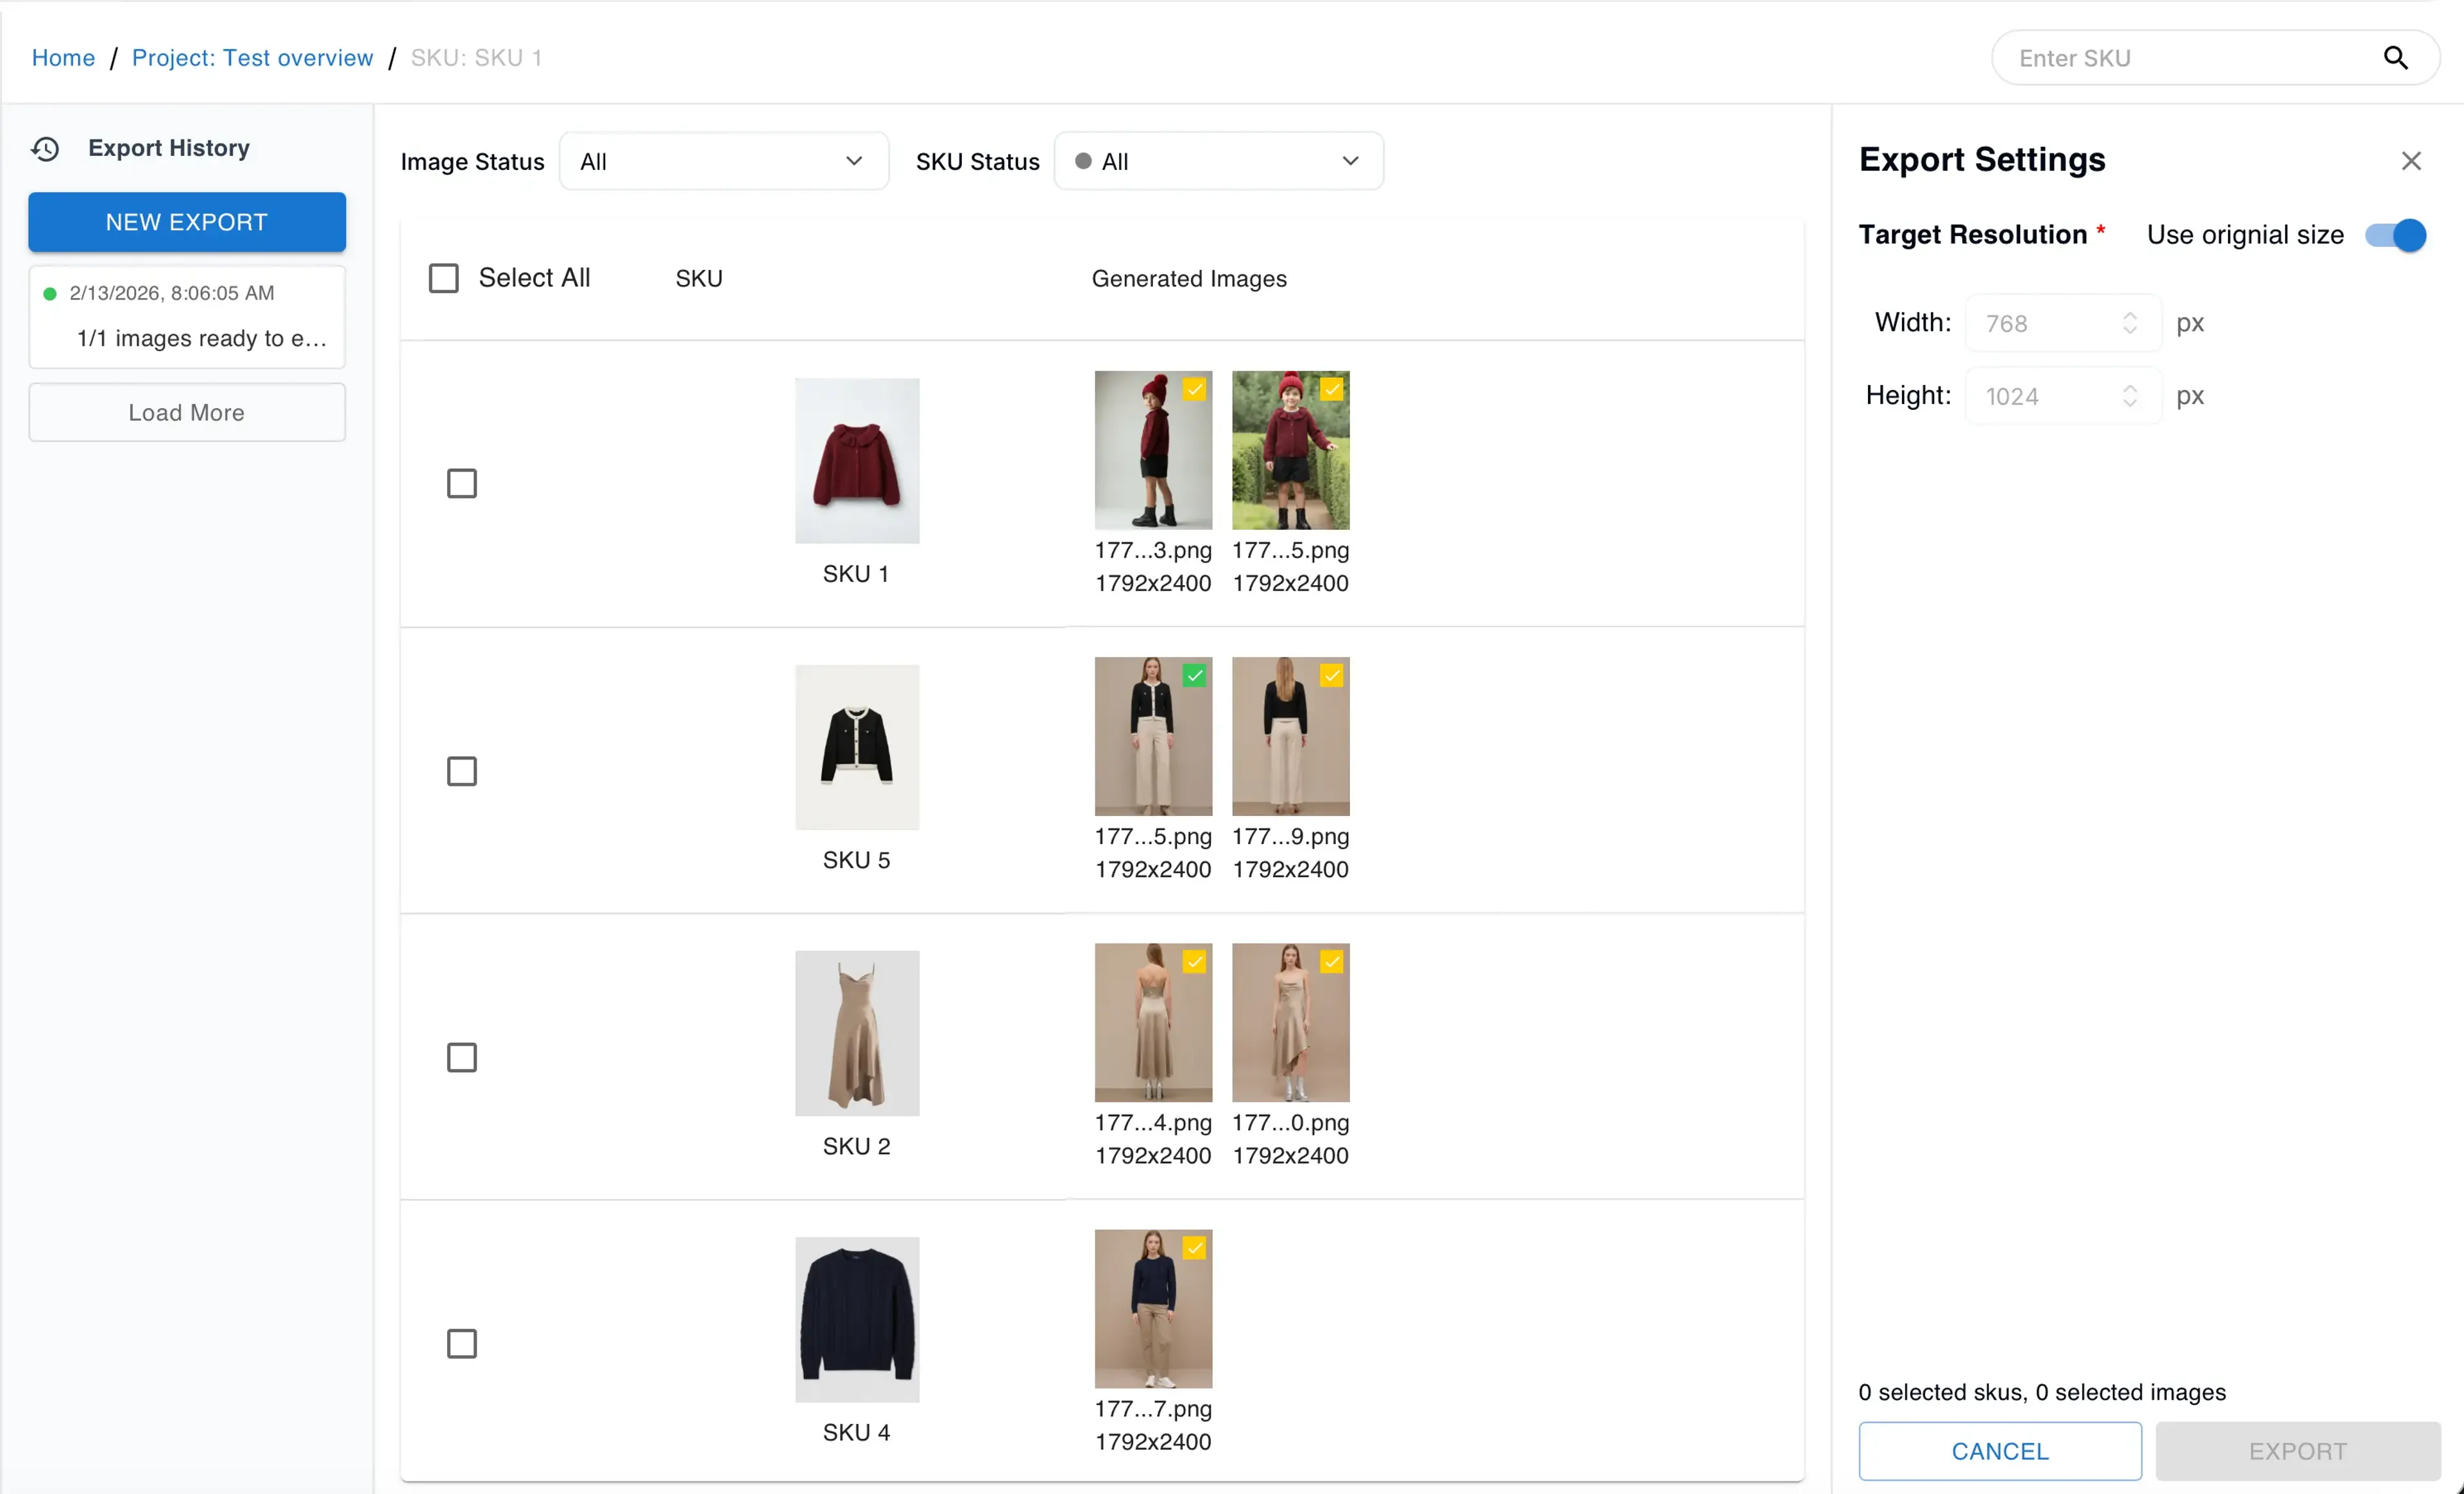2464x1494 pixels.
Task: Toggle yellow check on SKU 5 177...9.png
Action: [x=1332, y=676]
